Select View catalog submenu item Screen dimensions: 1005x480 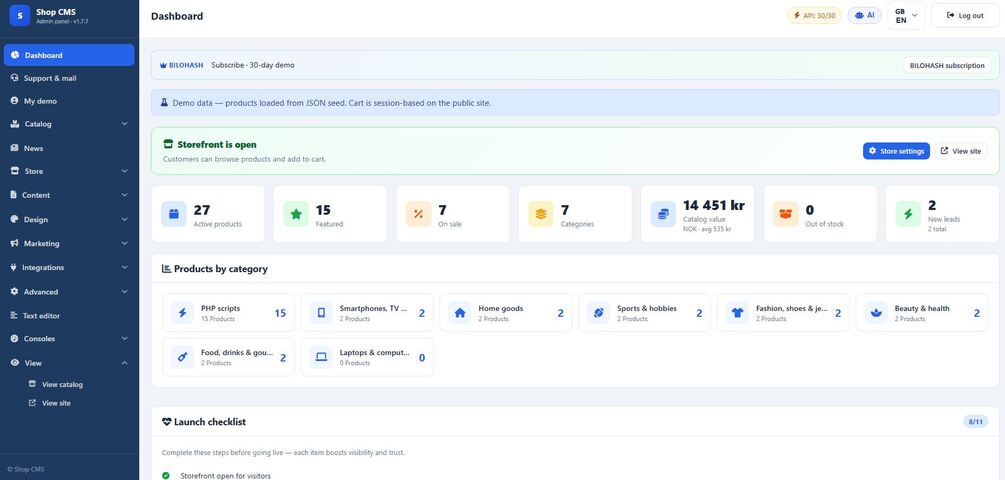coord(63,385)
